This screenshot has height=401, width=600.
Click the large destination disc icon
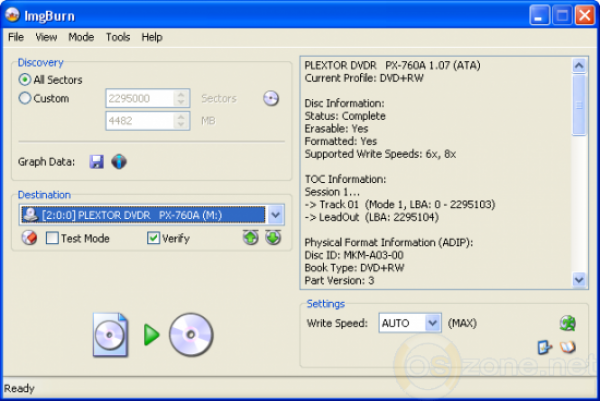pos(191,335)
